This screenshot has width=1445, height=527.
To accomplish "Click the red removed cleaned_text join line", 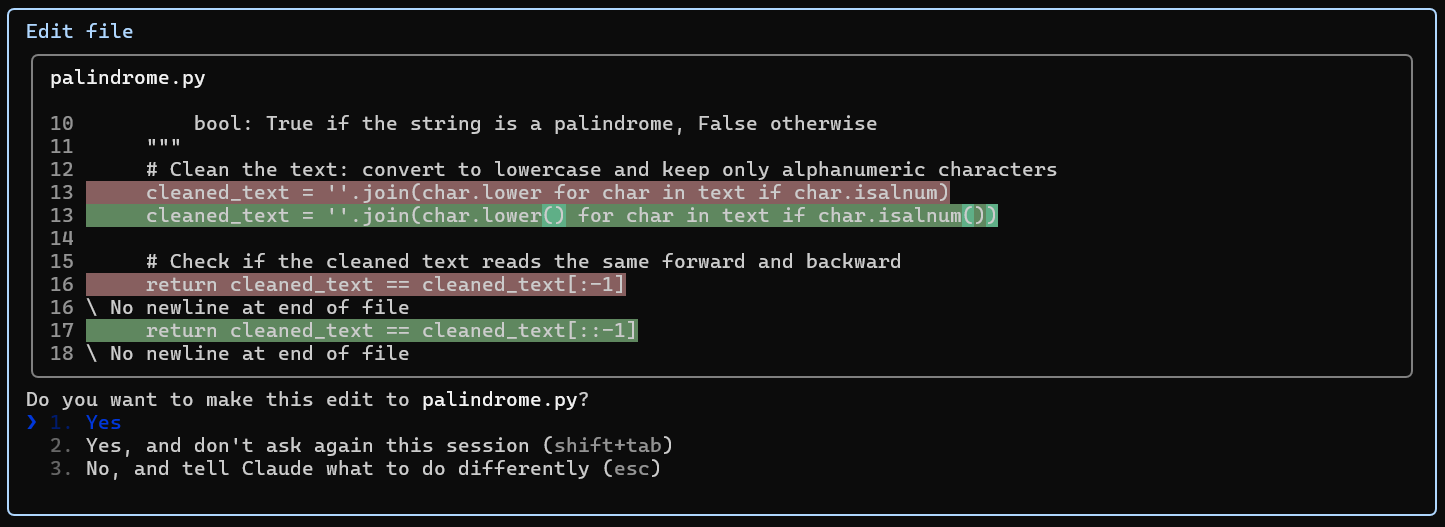I will [x=517, y=193].
